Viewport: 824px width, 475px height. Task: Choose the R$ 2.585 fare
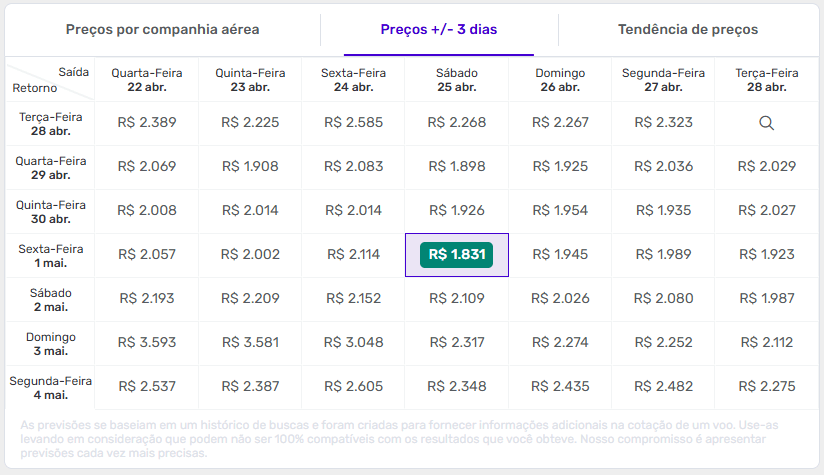353,123
